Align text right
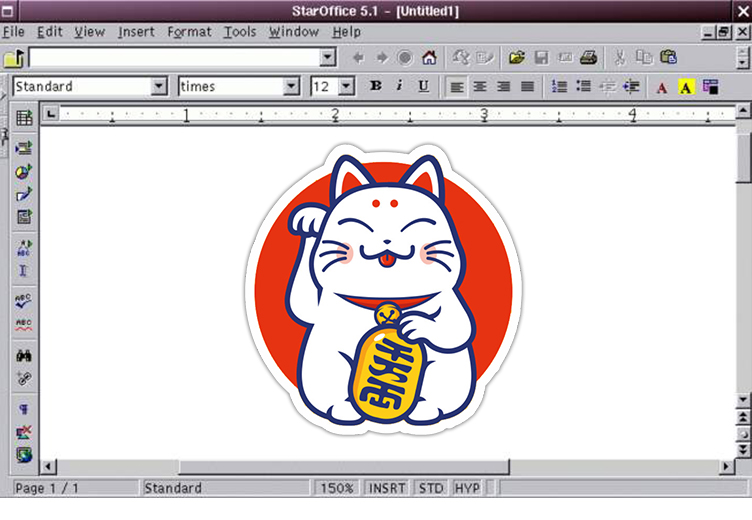 click(x=504, y=87)
